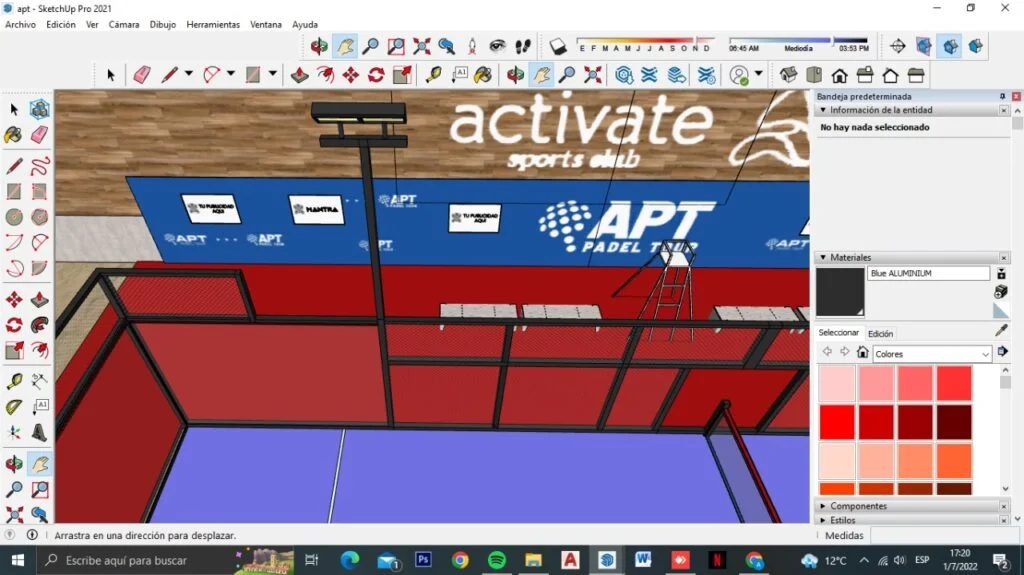Open arc tools dropdown arrow

(231, 74)
